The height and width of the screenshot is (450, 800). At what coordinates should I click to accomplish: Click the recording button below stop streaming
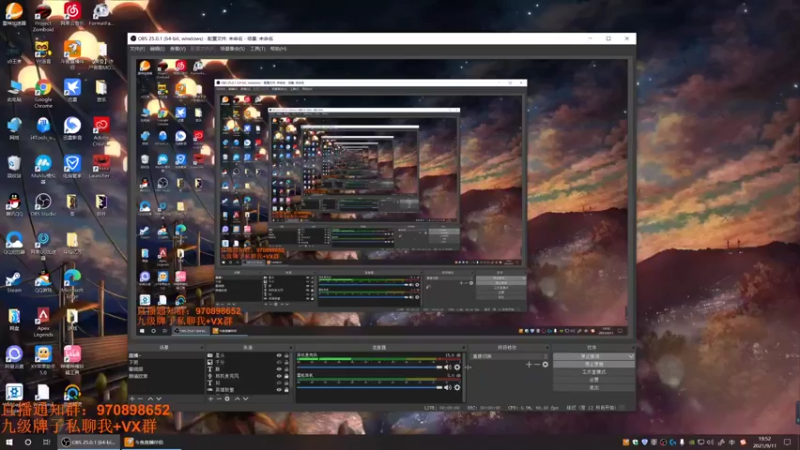[594, 364]
